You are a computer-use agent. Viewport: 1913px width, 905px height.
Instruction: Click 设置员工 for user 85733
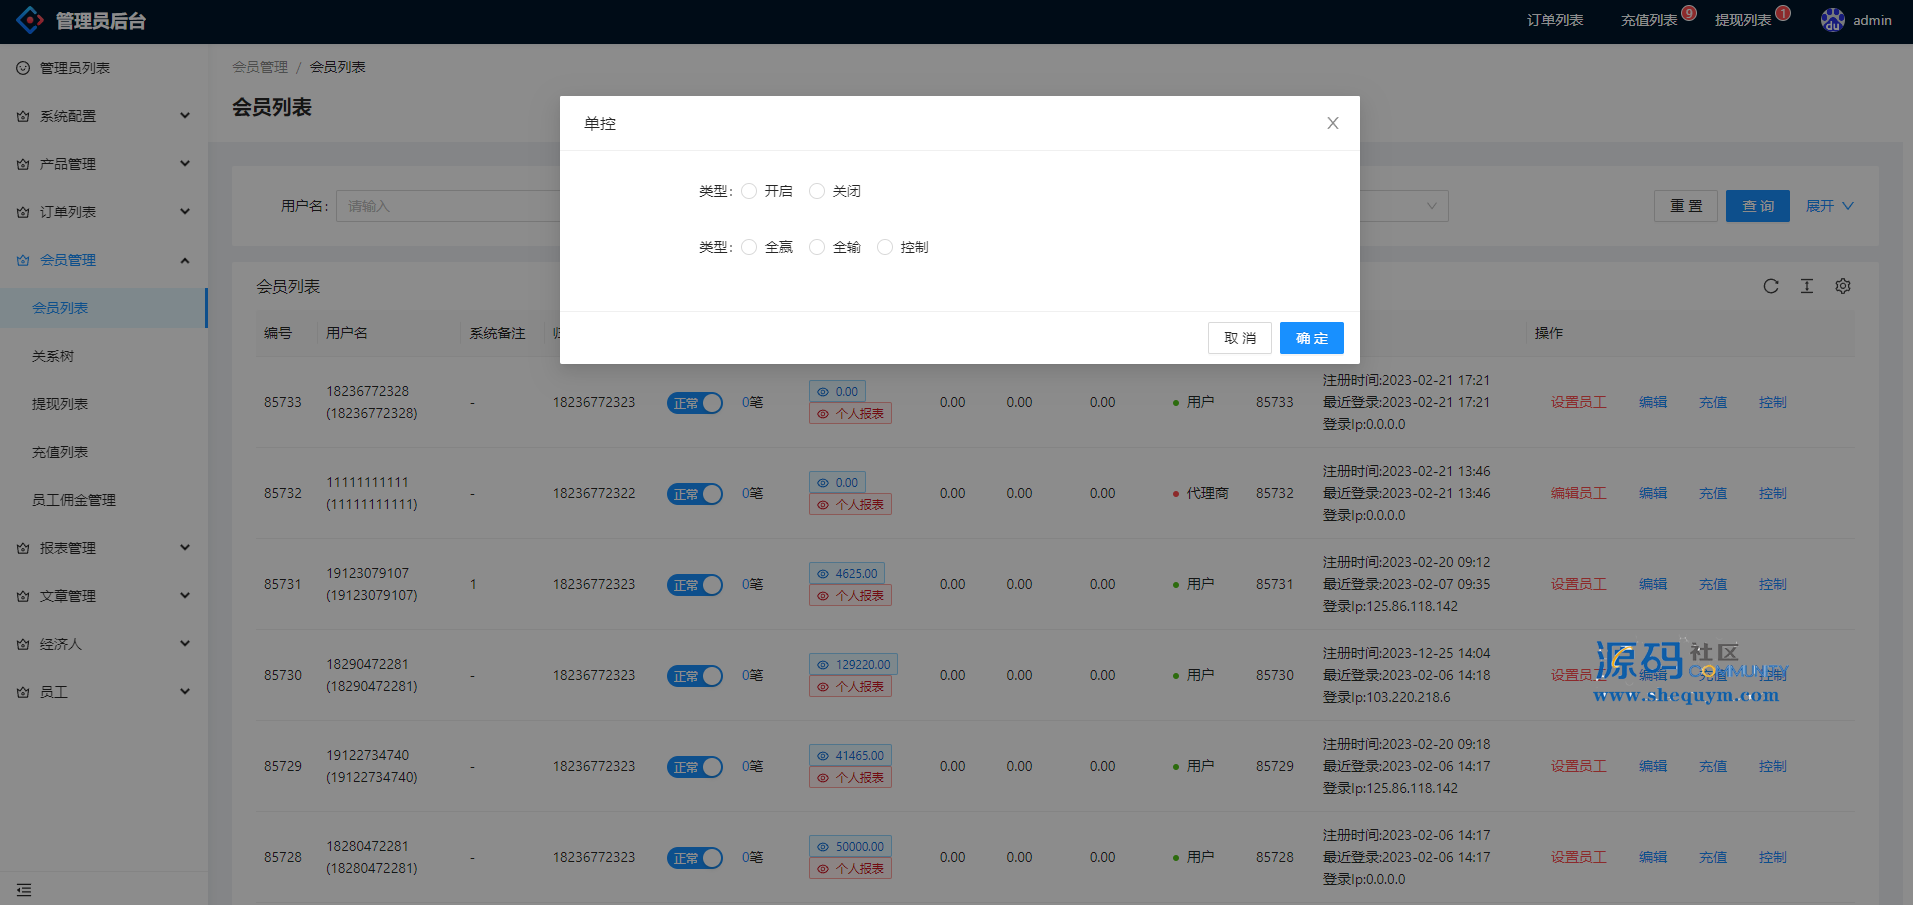[1578, 402]
